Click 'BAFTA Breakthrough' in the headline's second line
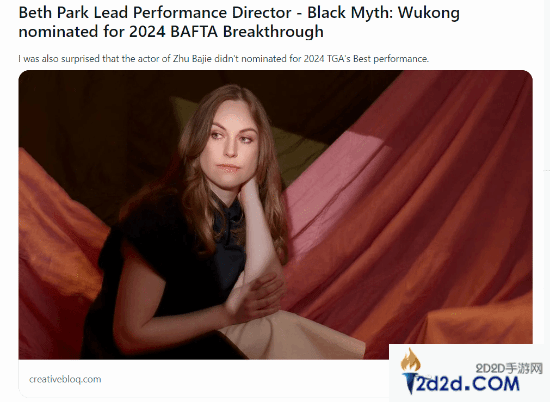This screenshot has height=402, width=550. click(x=247, y=31)
